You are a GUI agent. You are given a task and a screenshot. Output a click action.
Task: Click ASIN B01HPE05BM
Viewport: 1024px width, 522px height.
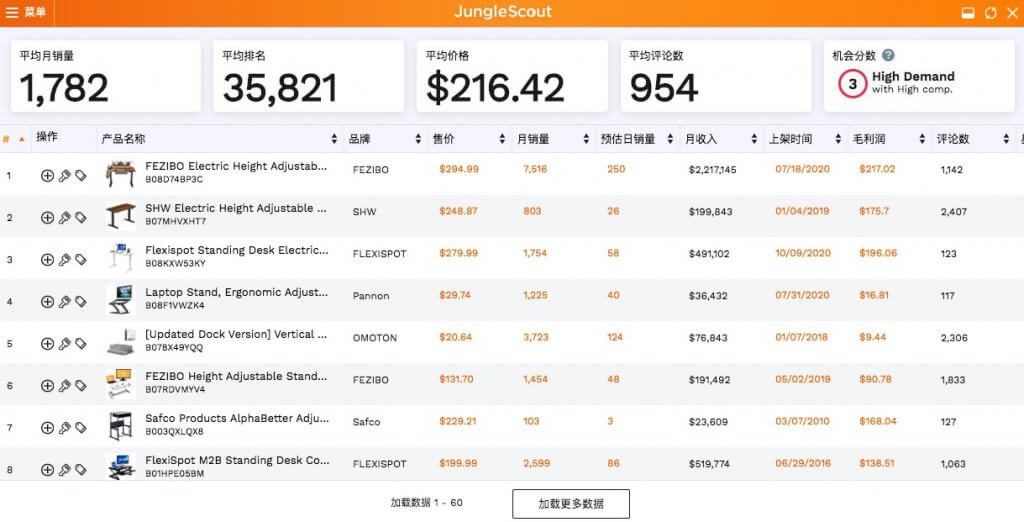coord(174,474)
